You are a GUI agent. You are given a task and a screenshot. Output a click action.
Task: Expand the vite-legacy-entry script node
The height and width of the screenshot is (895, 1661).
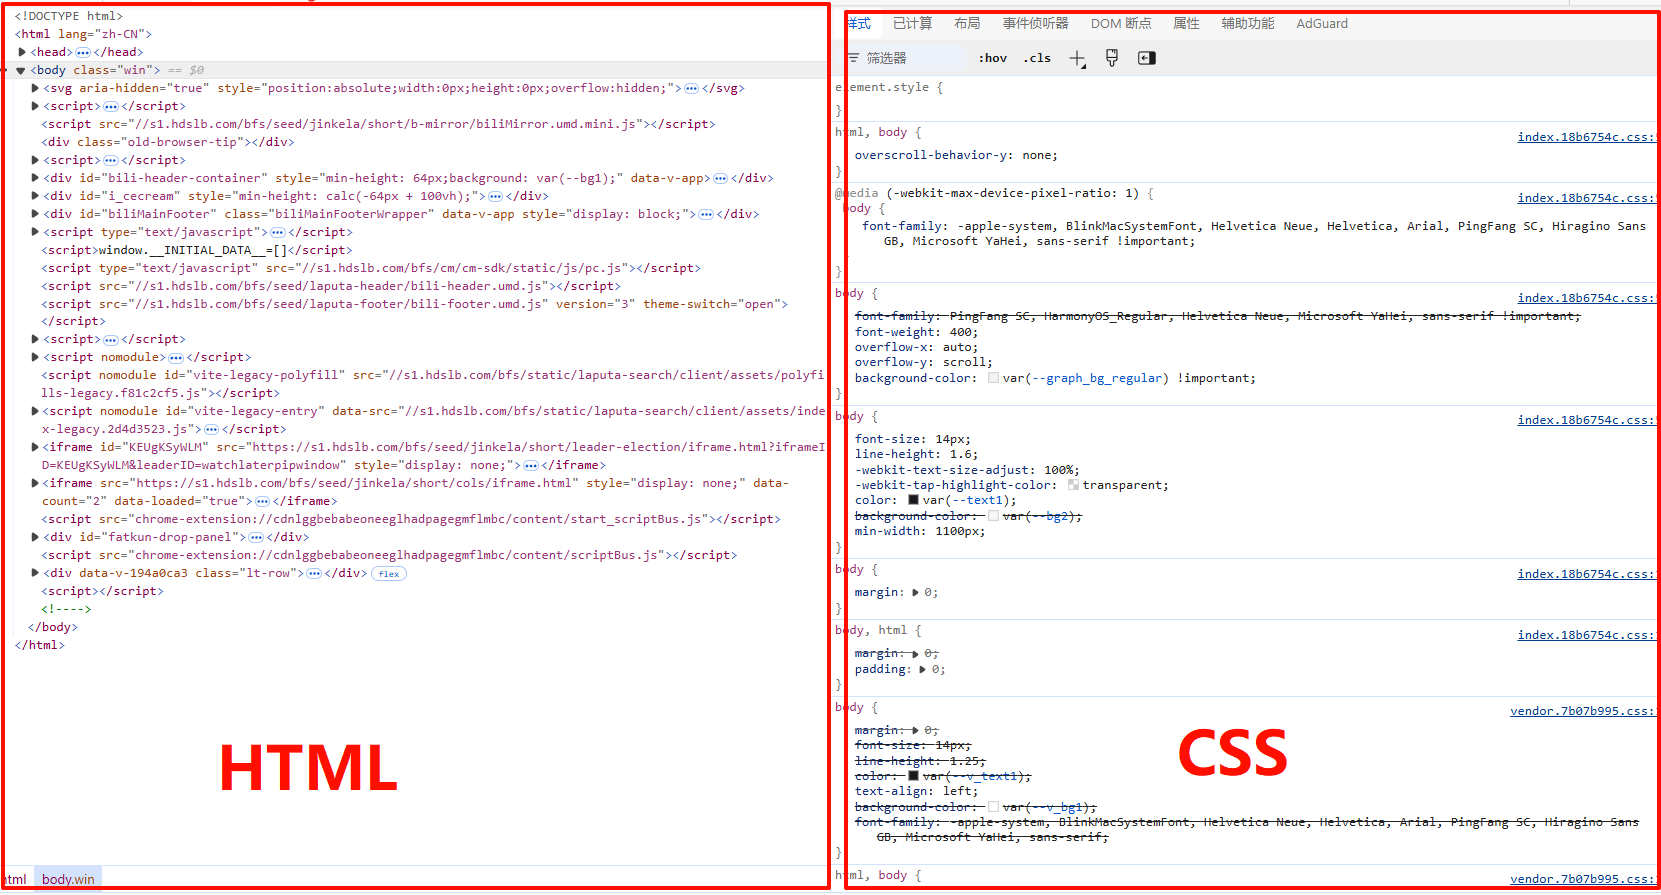(35, 411)
